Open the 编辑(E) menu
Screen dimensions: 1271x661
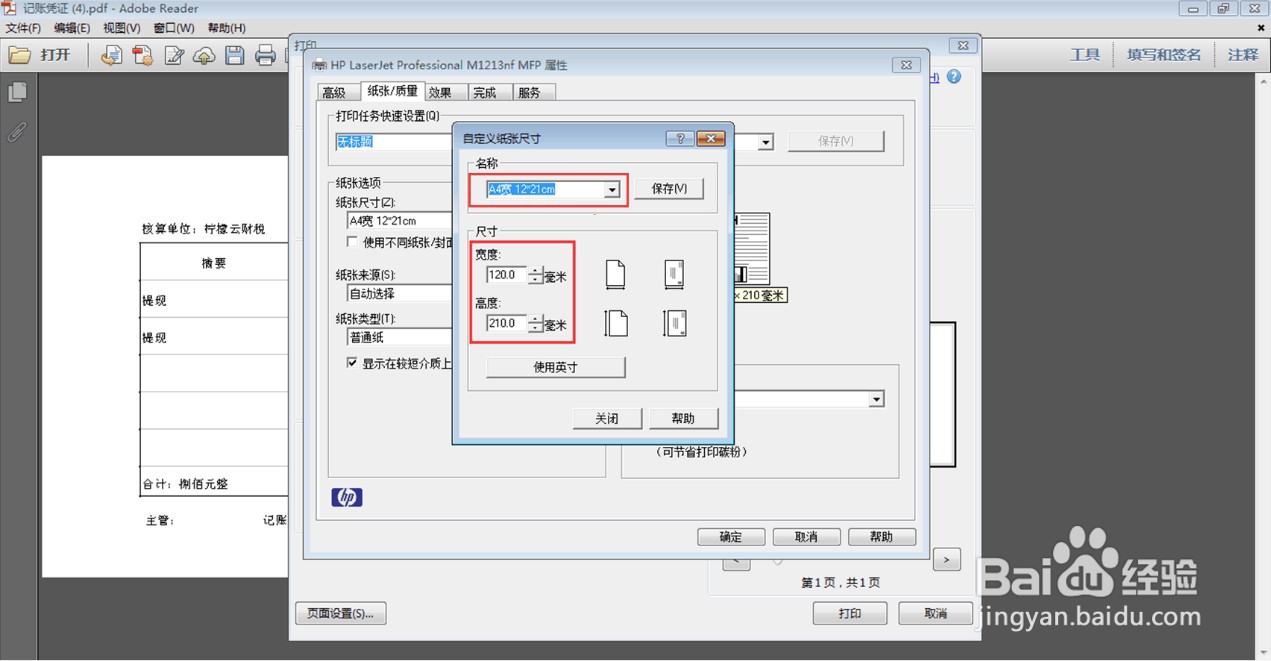click(71, 28)
